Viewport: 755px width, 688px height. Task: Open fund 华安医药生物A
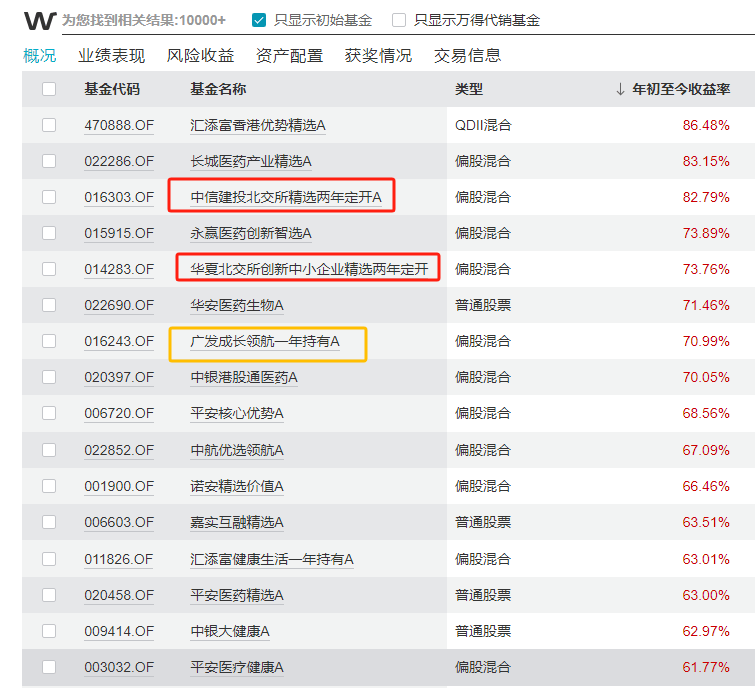237,305
